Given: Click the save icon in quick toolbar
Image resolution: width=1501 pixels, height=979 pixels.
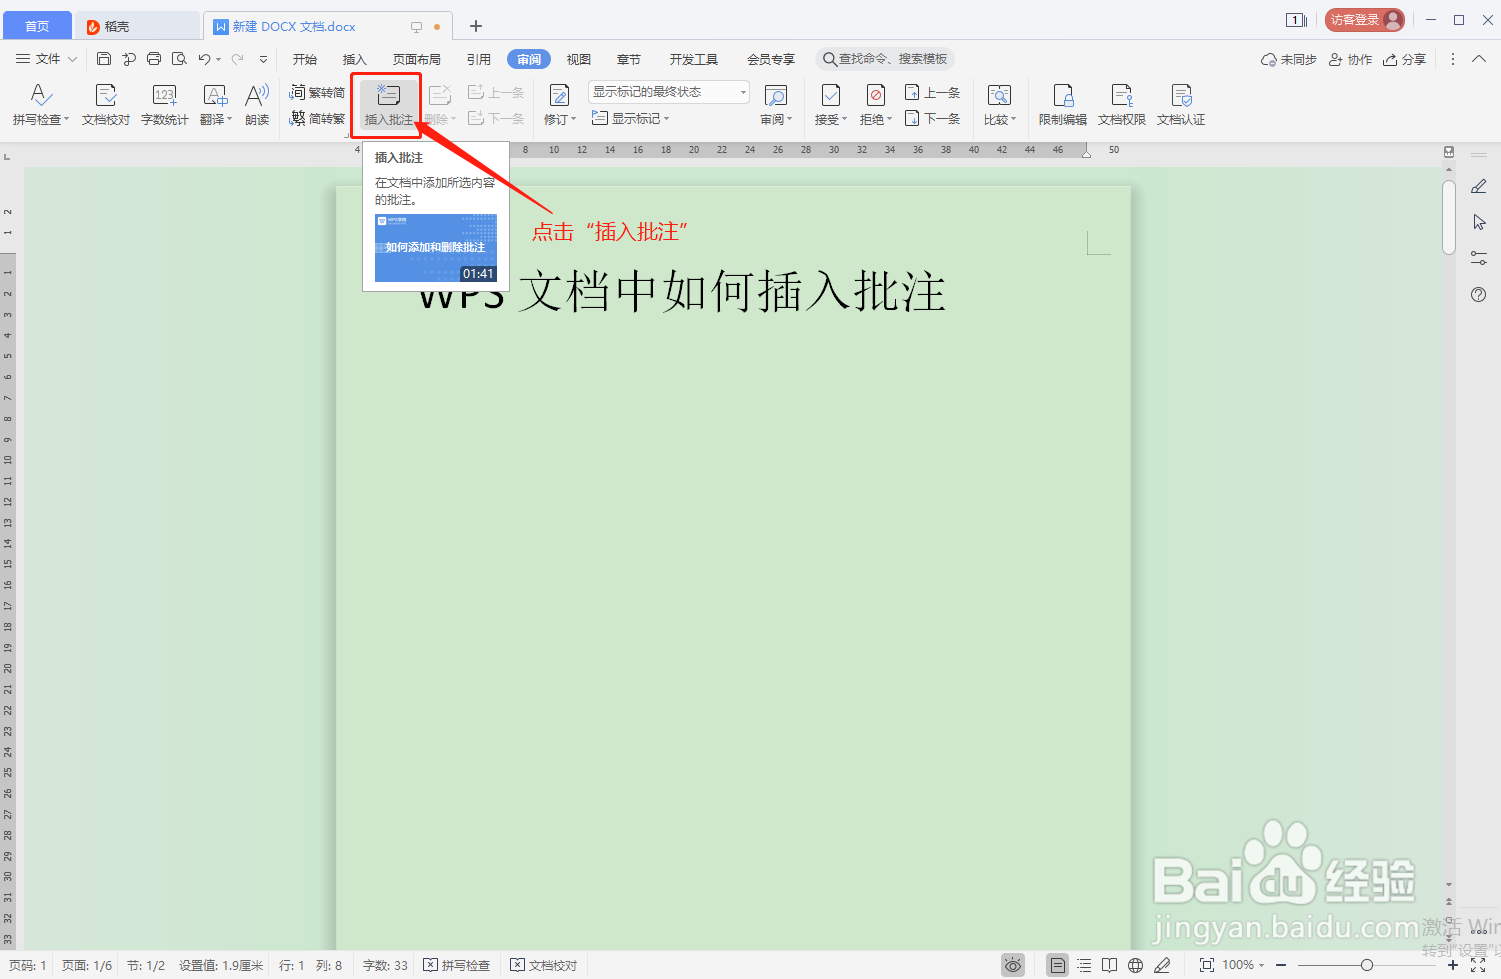Looking at the screenshot, I should pyautogui.click(x=104, y=59).
